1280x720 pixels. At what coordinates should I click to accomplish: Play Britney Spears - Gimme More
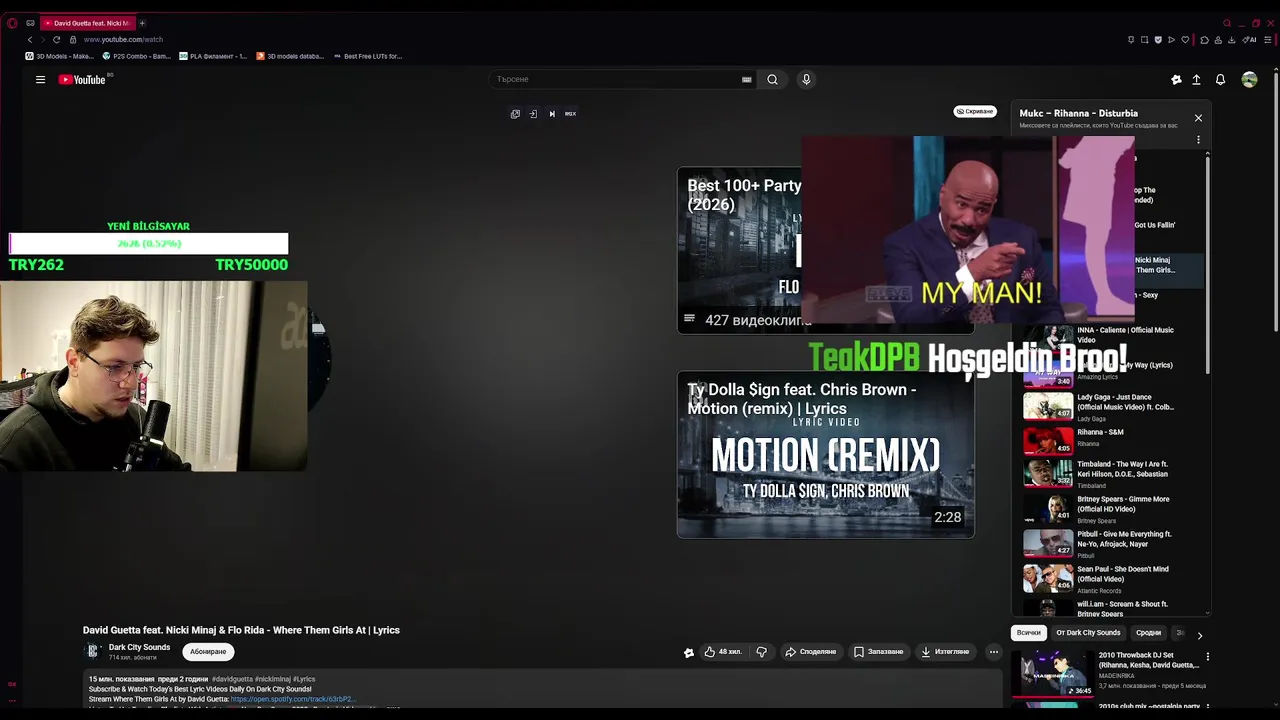coord(1115,508)
